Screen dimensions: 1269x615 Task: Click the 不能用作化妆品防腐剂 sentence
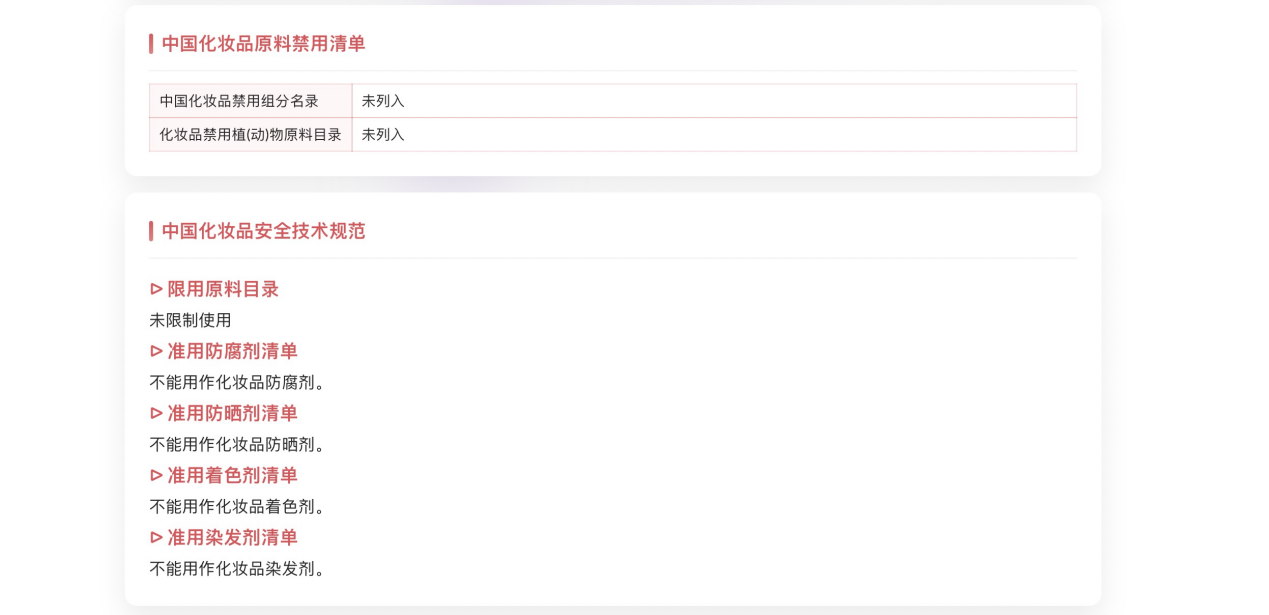point(238,382)
